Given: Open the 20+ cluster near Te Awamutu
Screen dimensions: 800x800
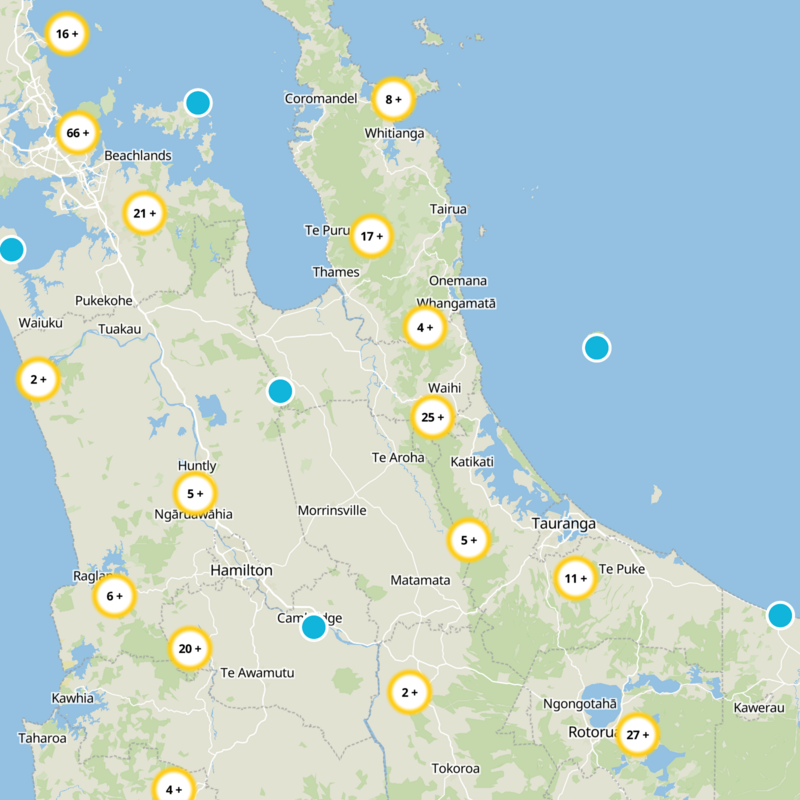Looking at the screenshot, I should pos(190,648).
